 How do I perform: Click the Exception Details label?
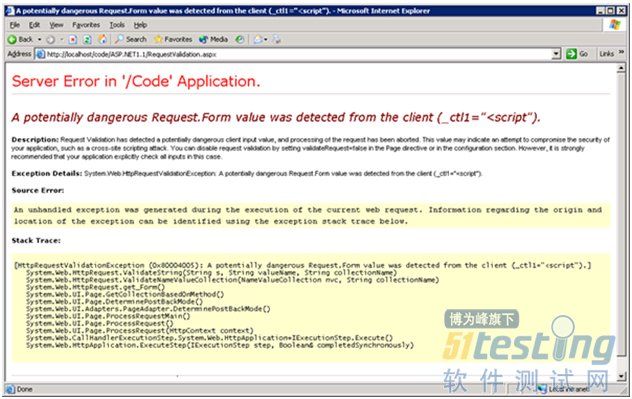point(47,173)
